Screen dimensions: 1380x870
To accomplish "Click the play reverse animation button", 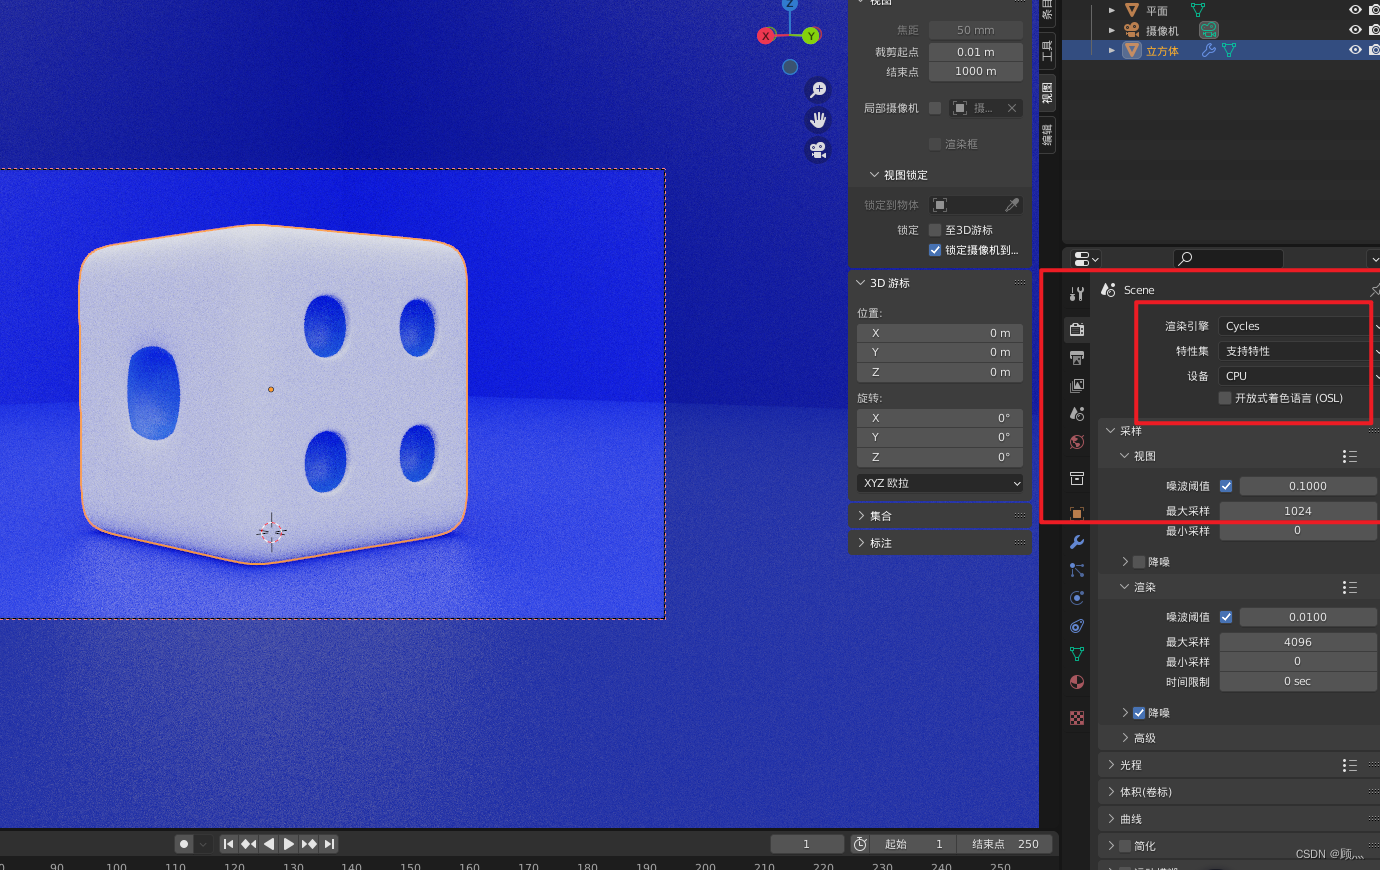I will tap(269, 844).
